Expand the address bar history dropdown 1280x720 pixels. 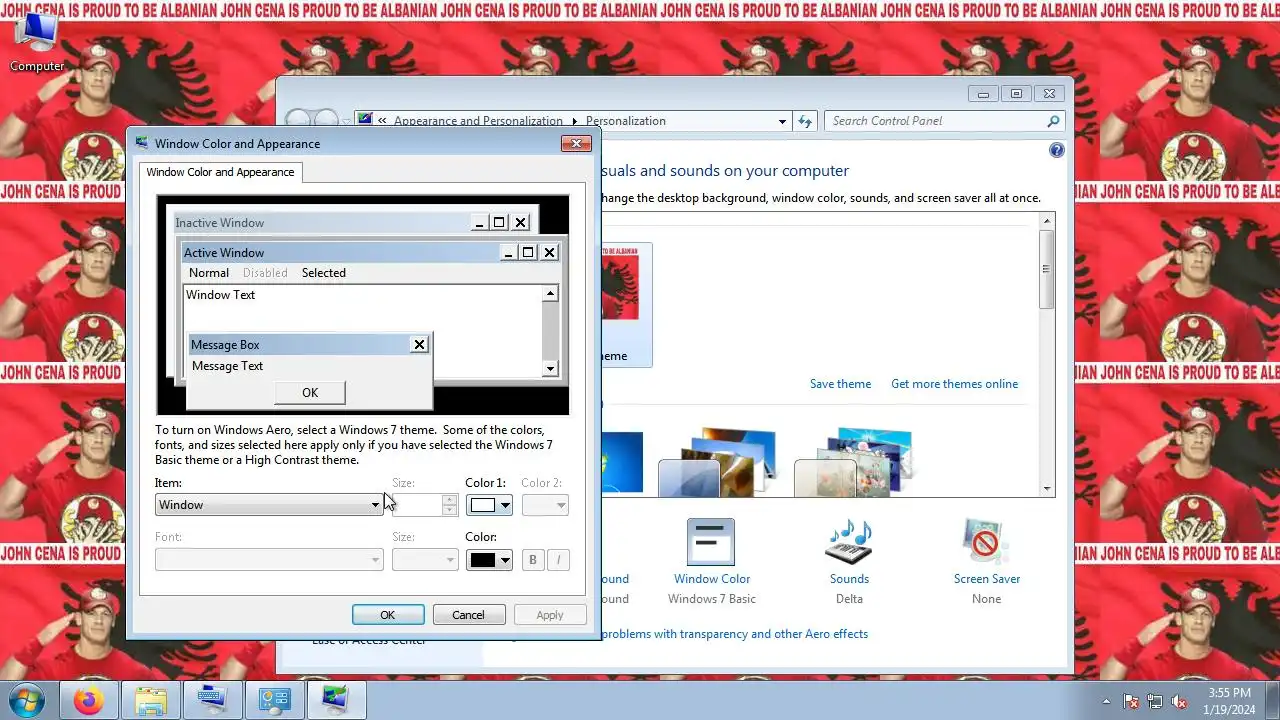782,121
